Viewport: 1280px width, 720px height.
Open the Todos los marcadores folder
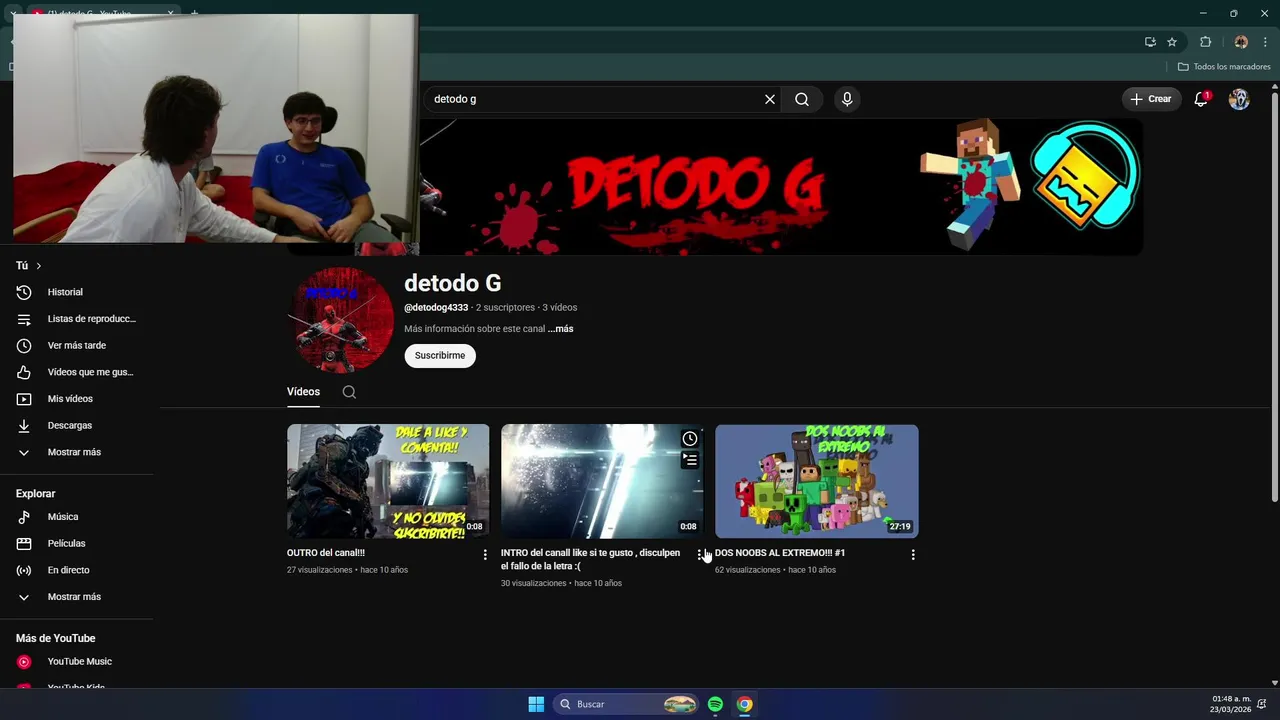[1224, 67]
